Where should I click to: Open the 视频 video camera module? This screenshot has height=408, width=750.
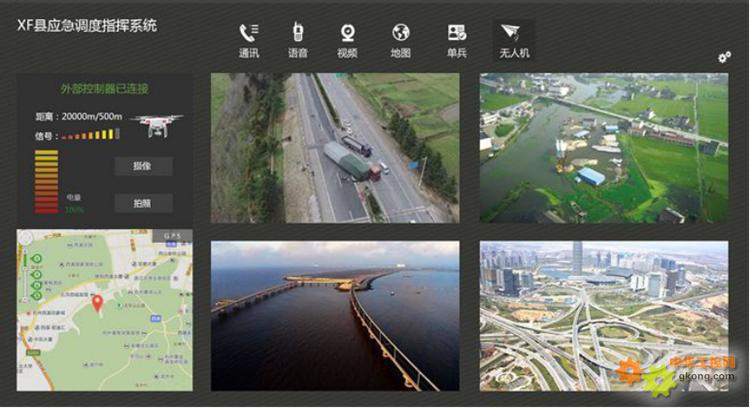[347, 39]
